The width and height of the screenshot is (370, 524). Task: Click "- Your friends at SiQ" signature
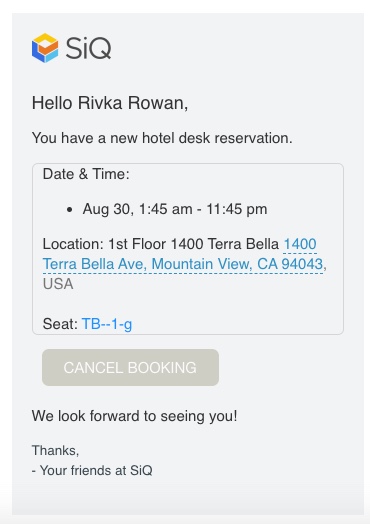(92, 471)
